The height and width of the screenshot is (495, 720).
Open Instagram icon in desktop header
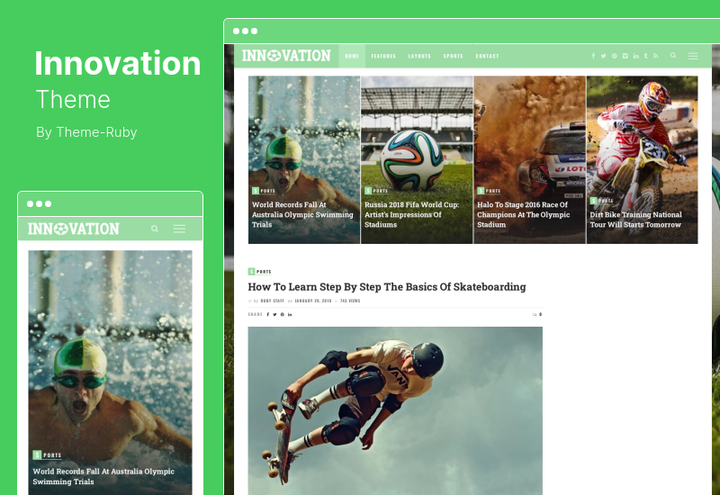[625, 56]
